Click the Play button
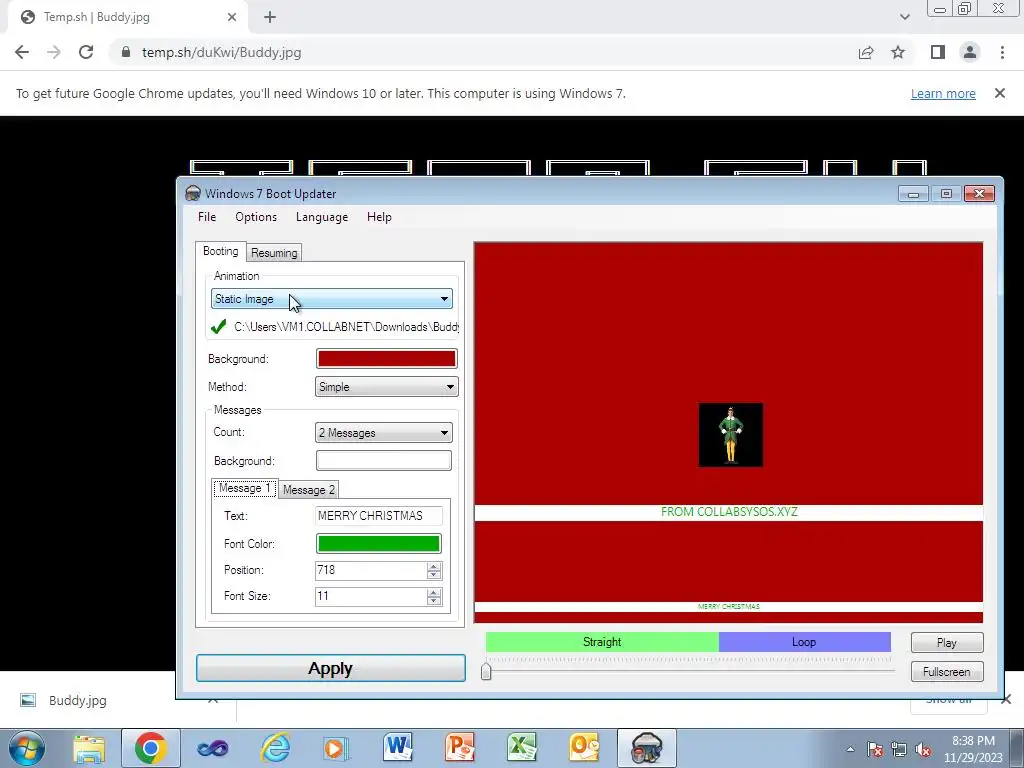 pos(947,643)
